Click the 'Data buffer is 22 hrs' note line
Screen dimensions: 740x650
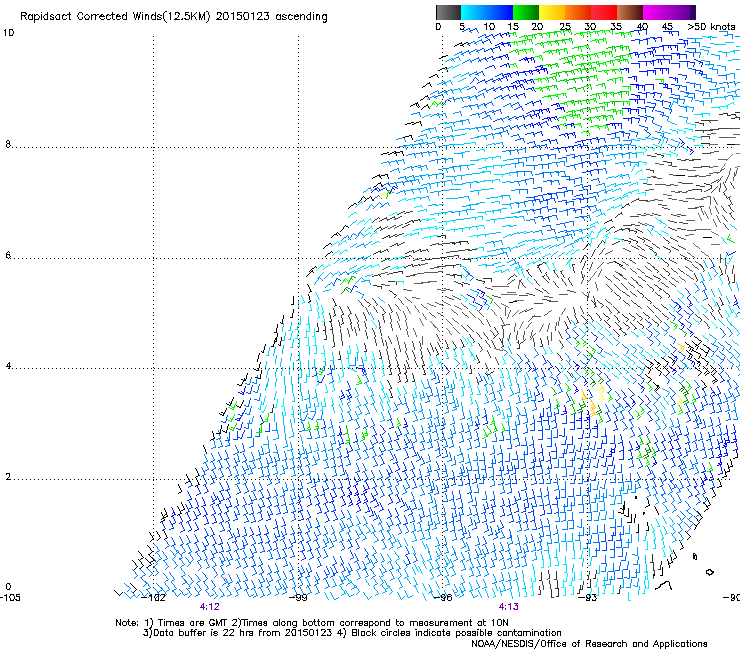click(x=352, y=633)
